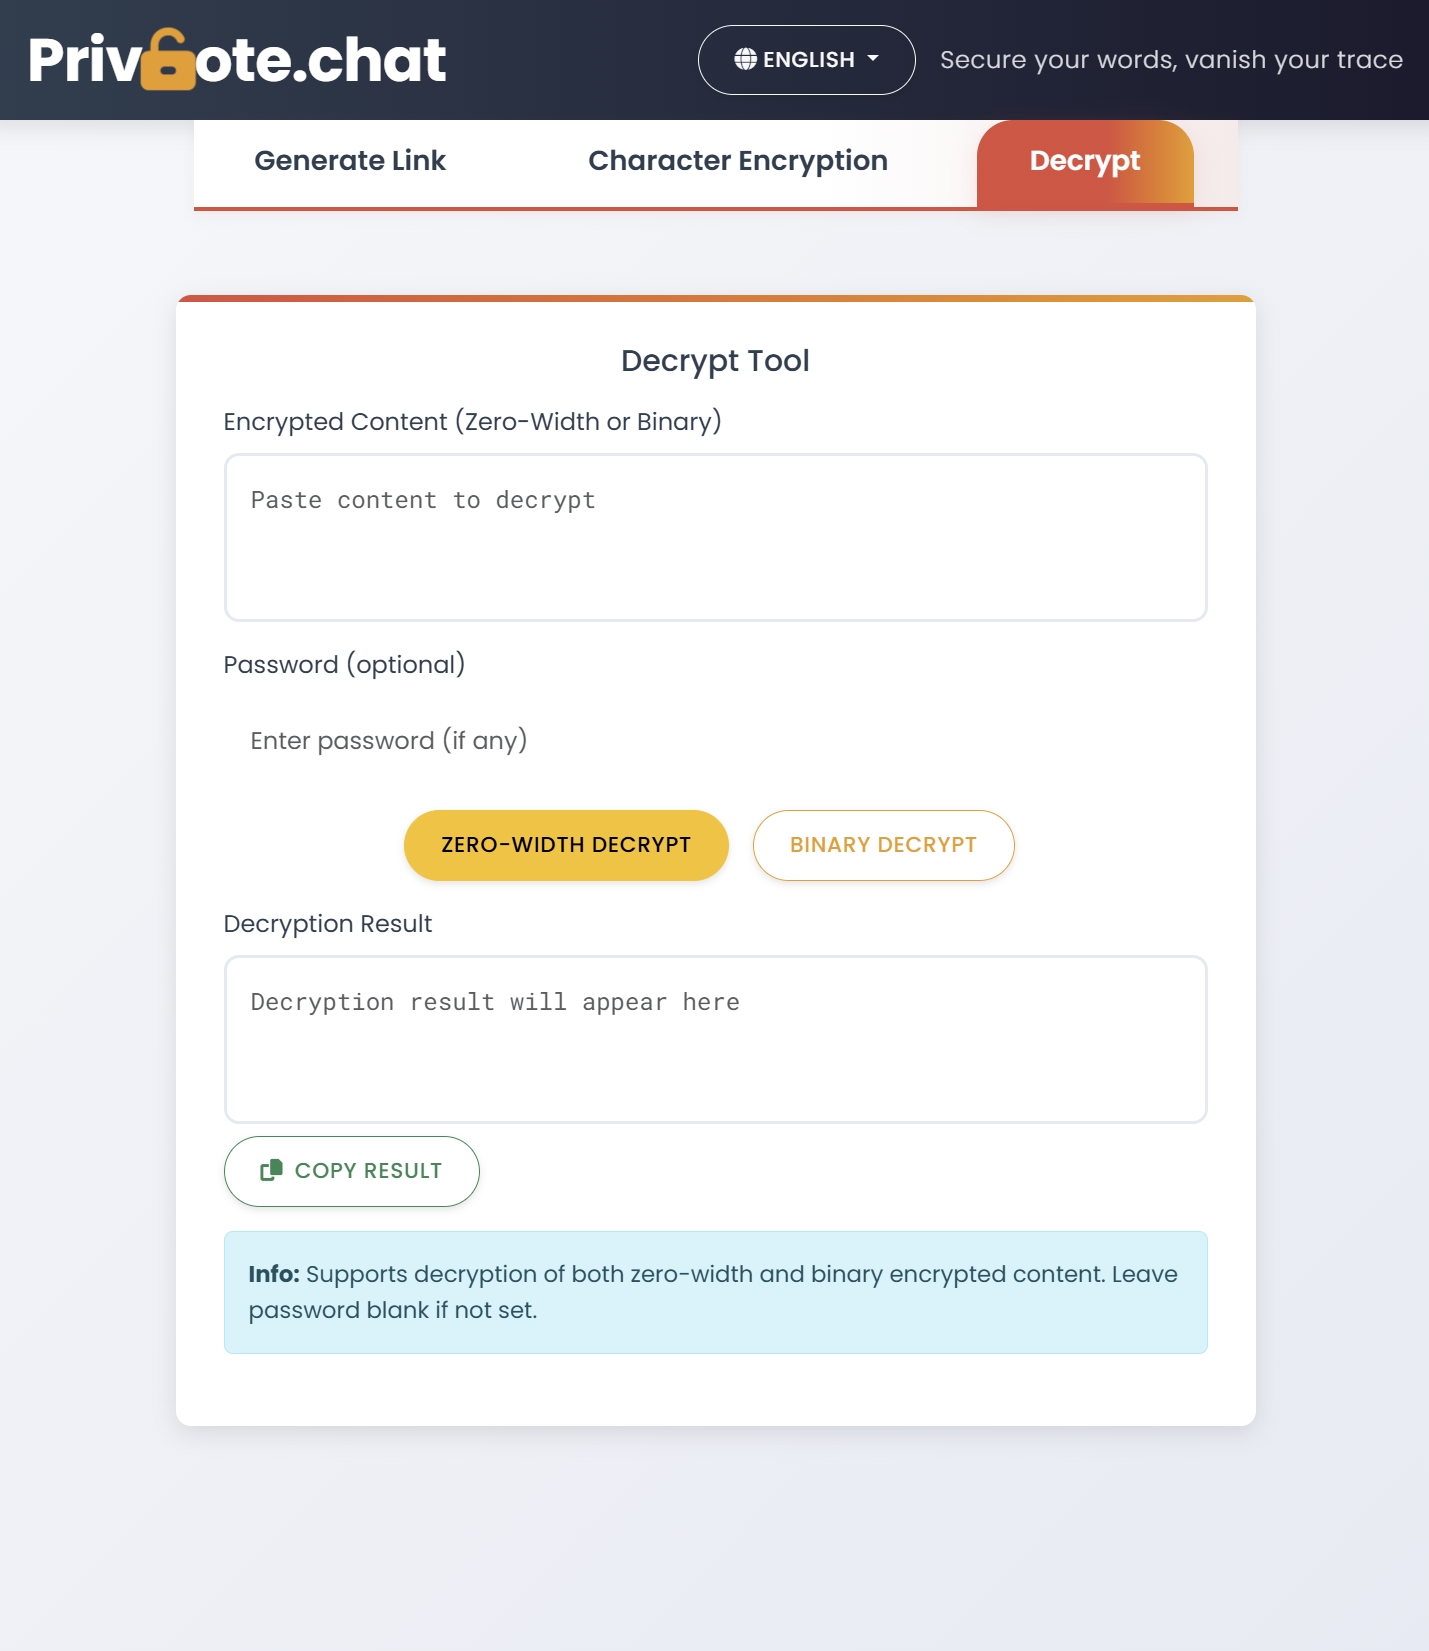The image size is (1429, 1651).
Task: Click the Encrypted Content field label
Action: [472, 422]
